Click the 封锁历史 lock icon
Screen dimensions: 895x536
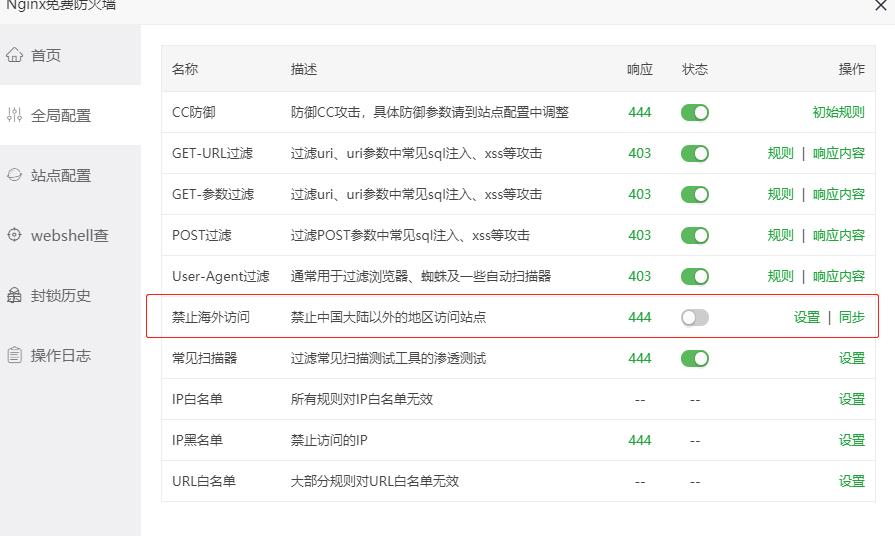(x=14, y=295)
